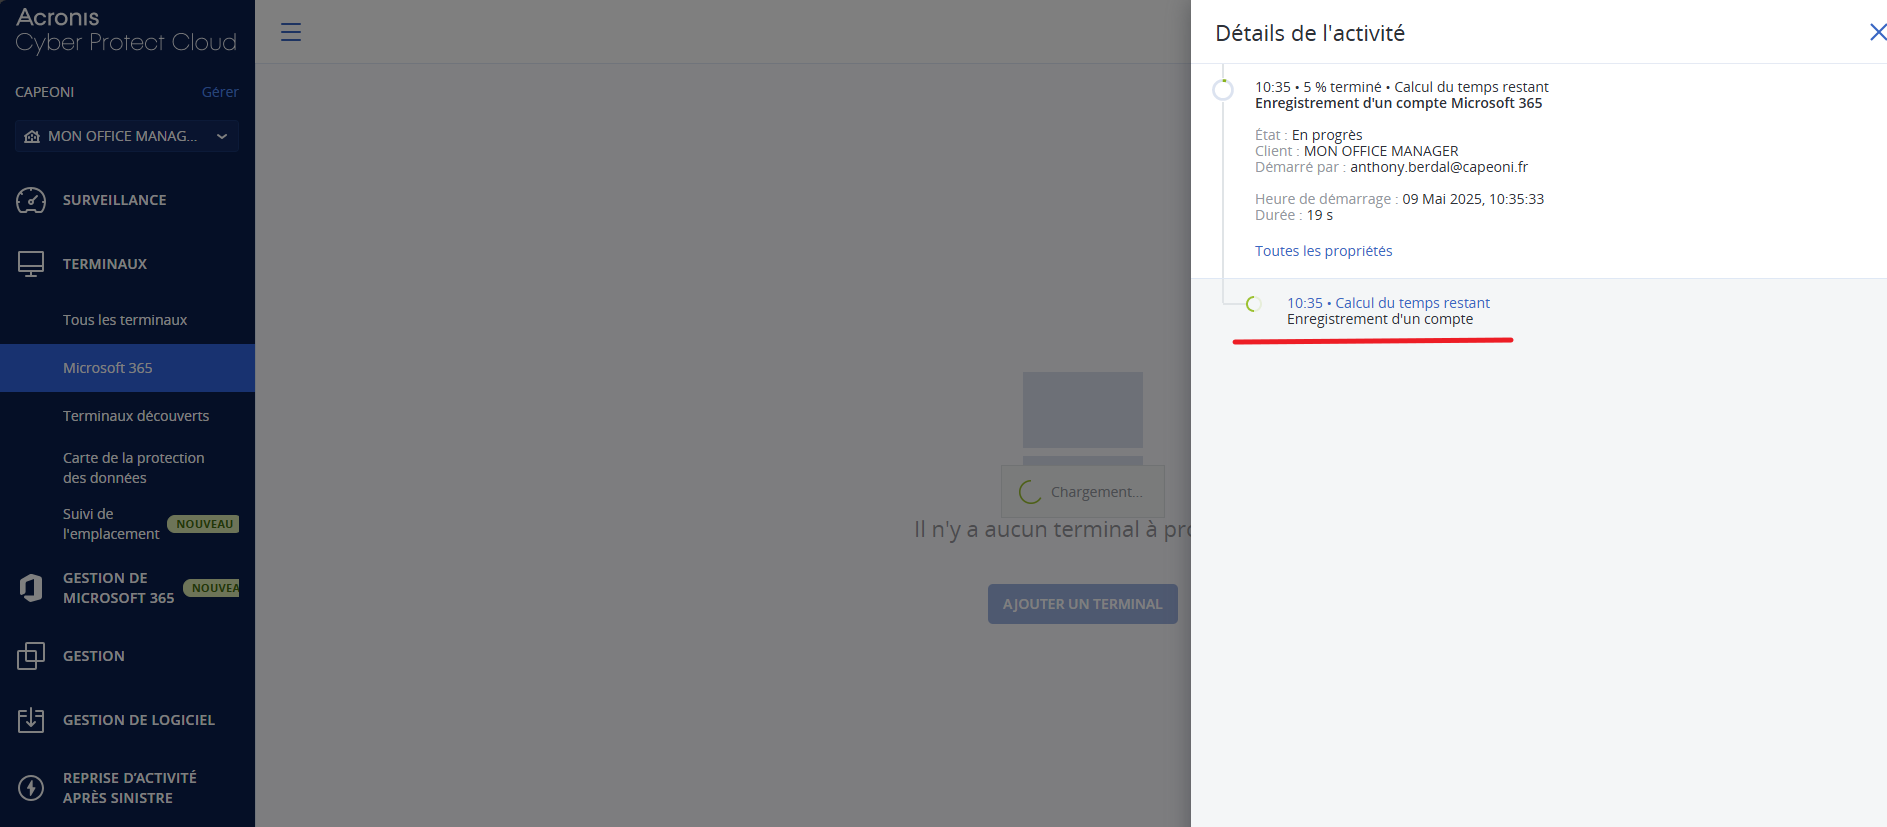This screenshot has width=1887, height=827.
Task: Click the CAPEONI label
Action: pyautogui.click(x=45, y=92)
